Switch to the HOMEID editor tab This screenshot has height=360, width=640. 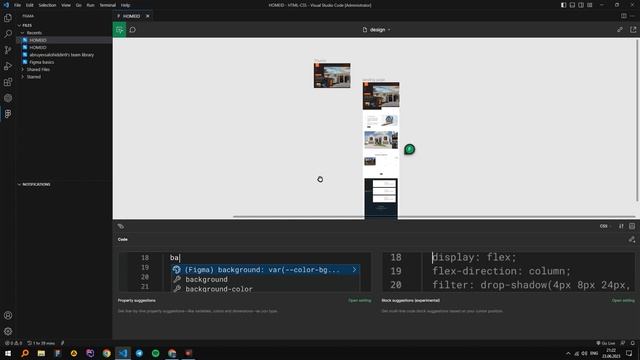point(131,16)
